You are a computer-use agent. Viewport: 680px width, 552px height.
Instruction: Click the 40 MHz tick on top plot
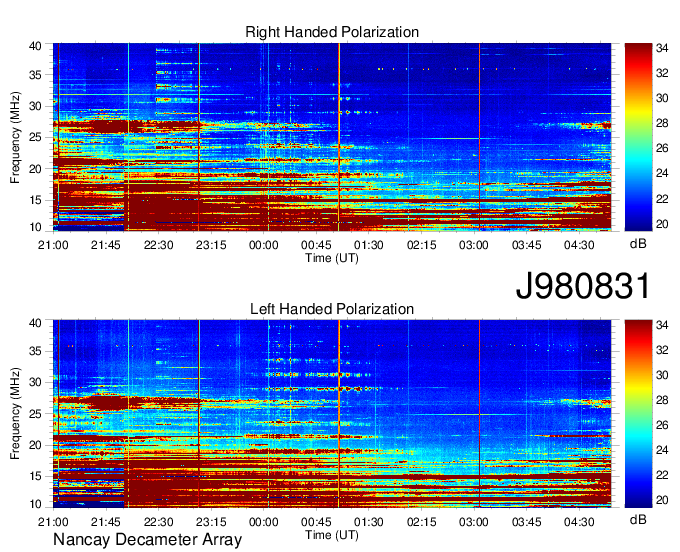tap(35, 46)
